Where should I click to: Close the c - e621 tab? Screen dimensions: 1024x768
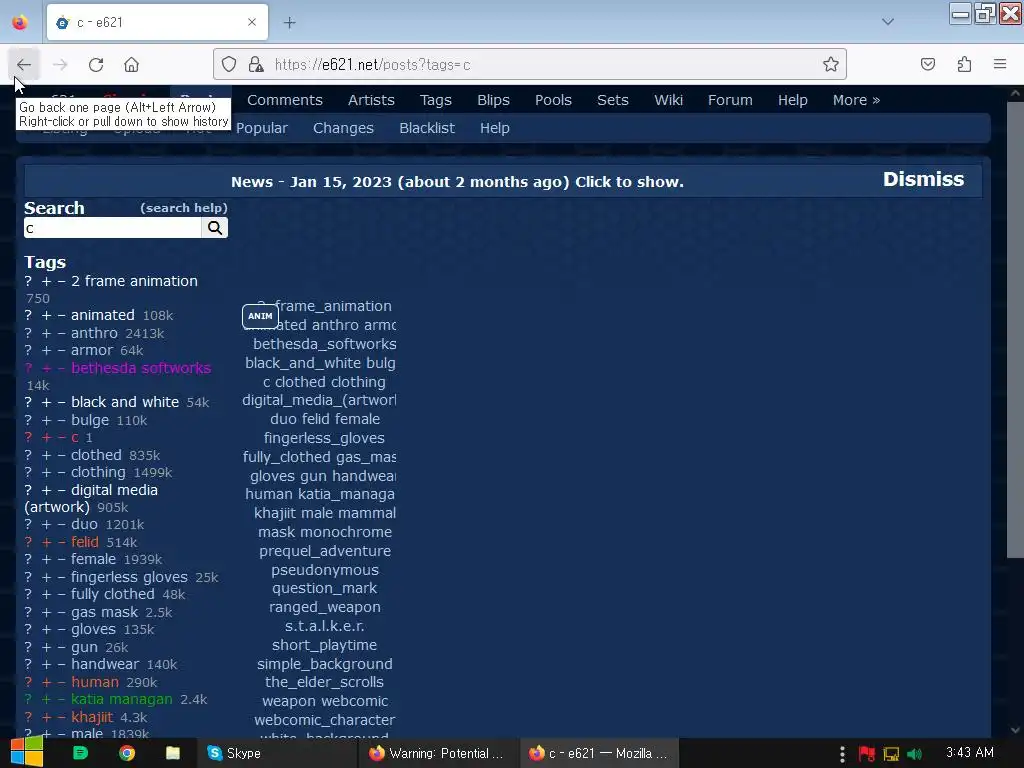coord(252,22)
